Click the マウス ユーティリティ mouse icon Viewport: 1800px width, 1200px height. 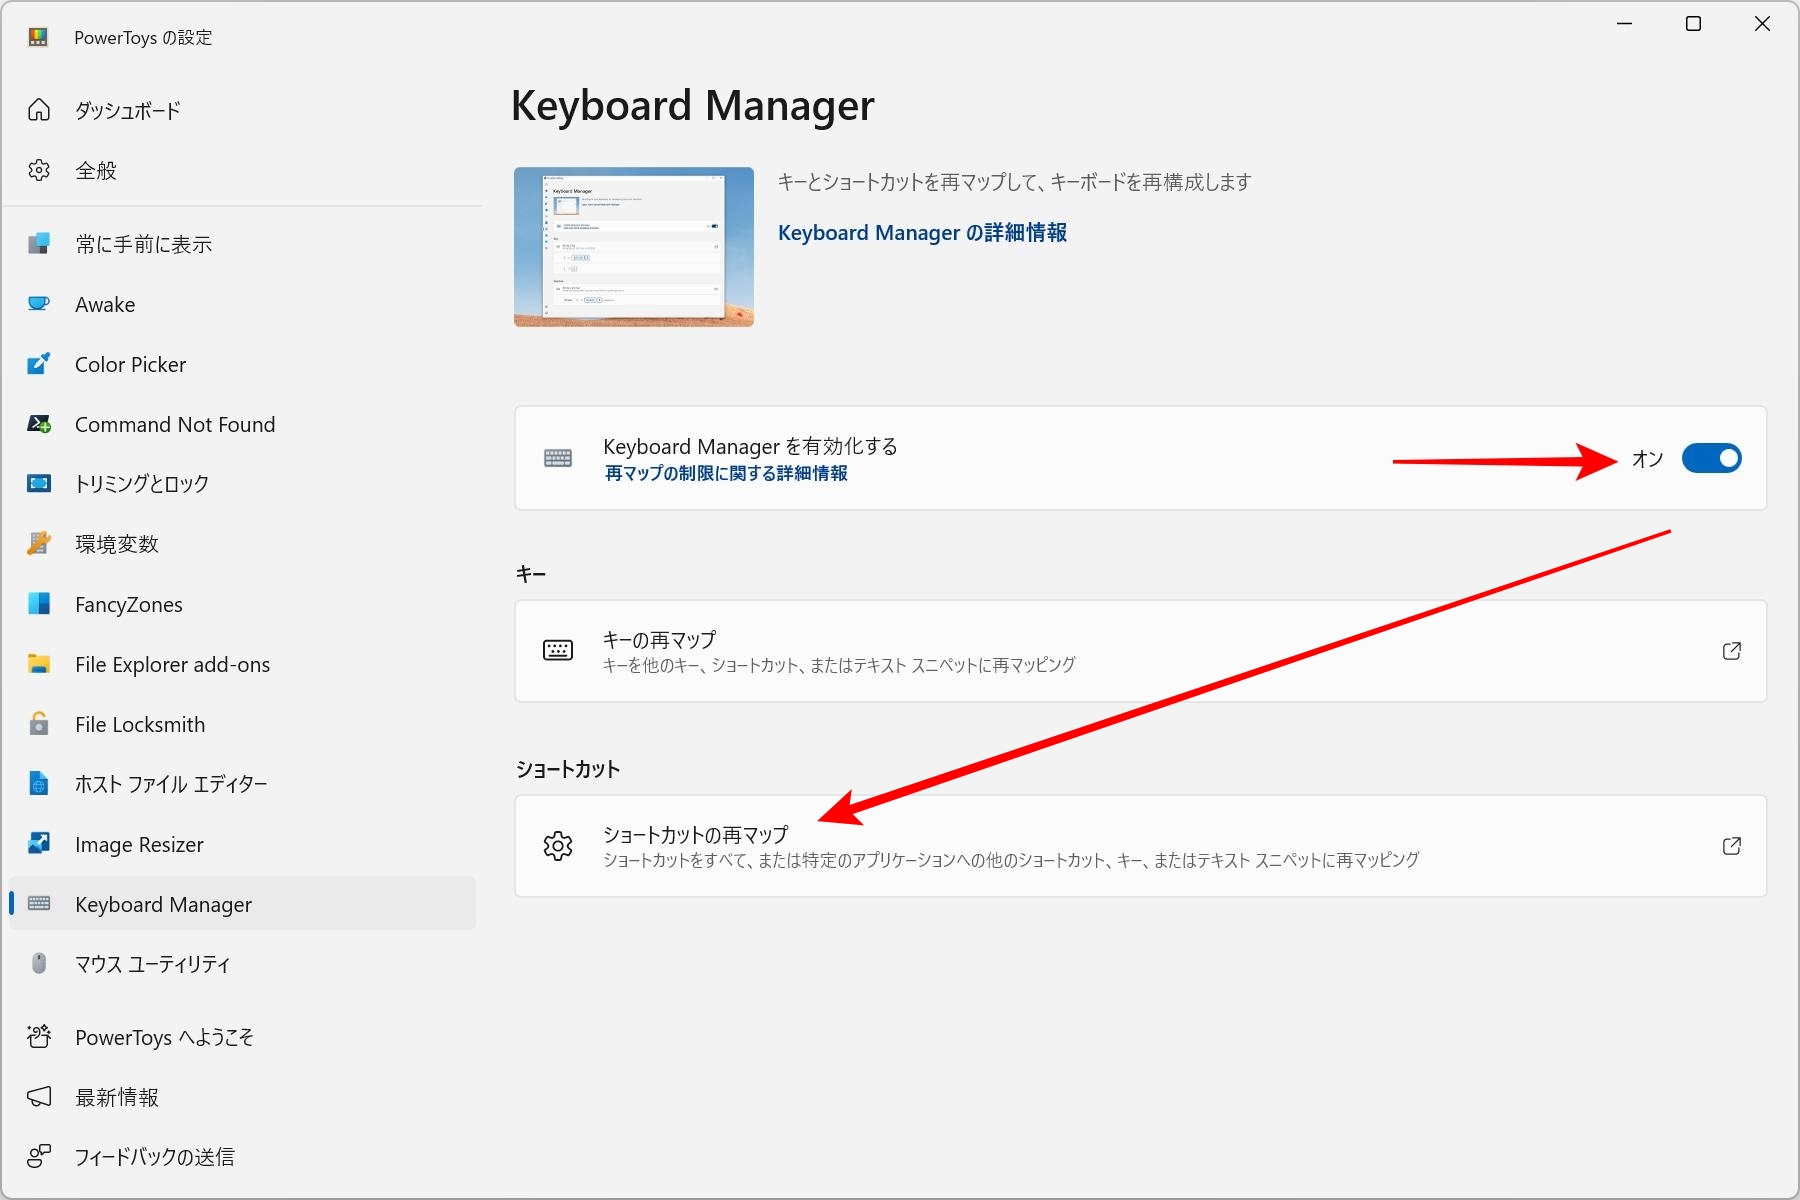click(39, 964)
